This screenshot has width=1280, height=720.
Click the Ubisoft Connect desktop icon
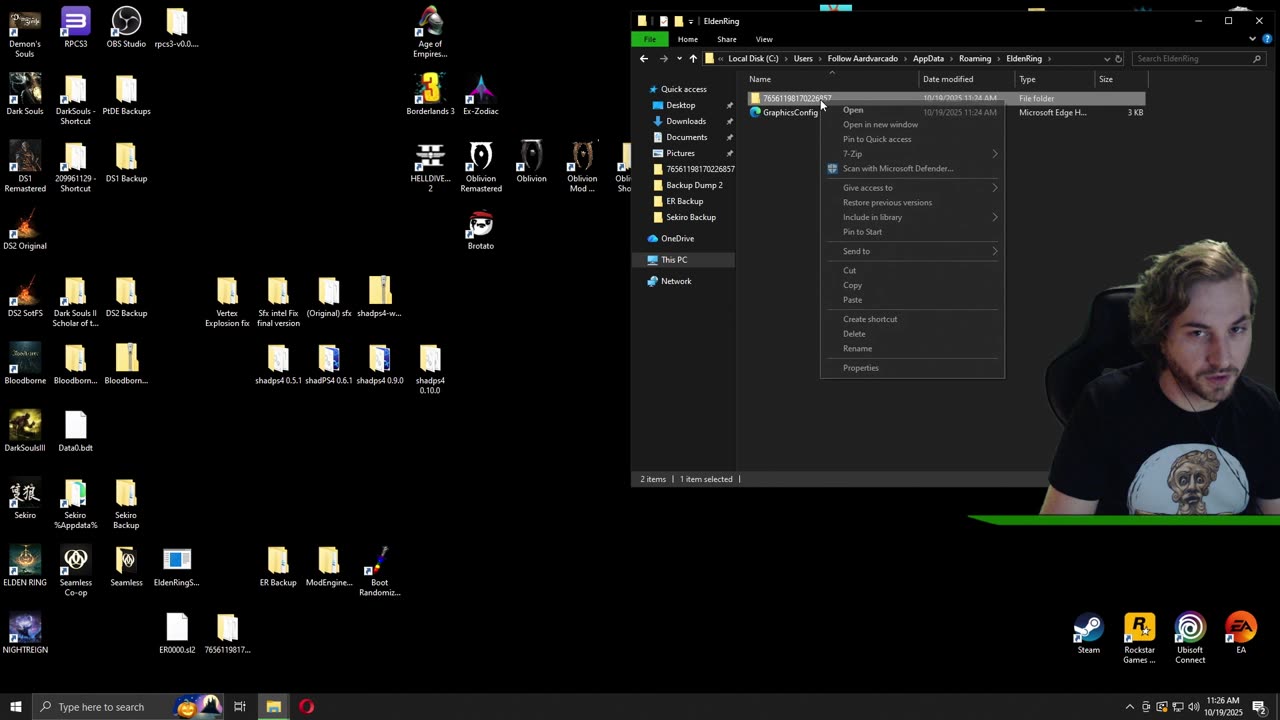(1190, 629)
